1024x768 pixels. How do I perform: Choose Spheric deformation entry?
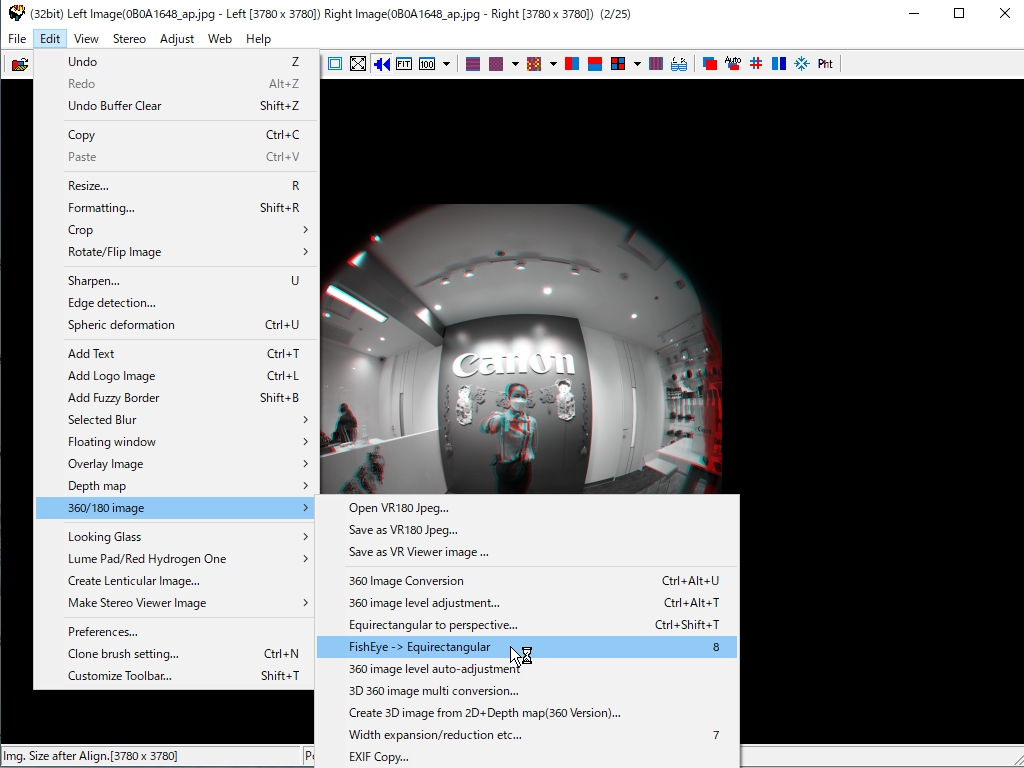(x=176, y=325)
